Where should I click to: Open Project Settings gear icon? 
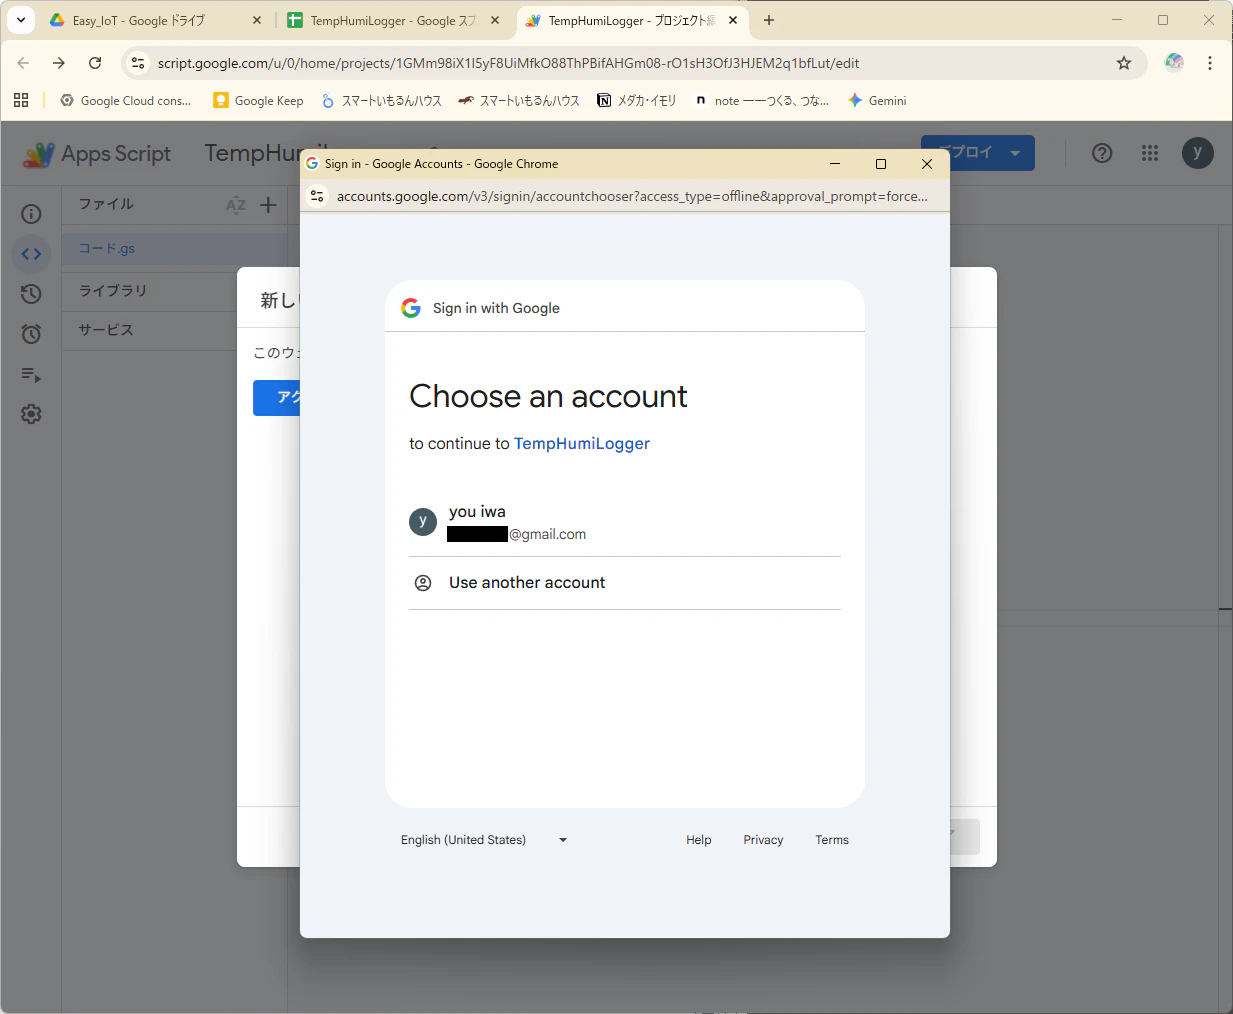pos(31,414)
